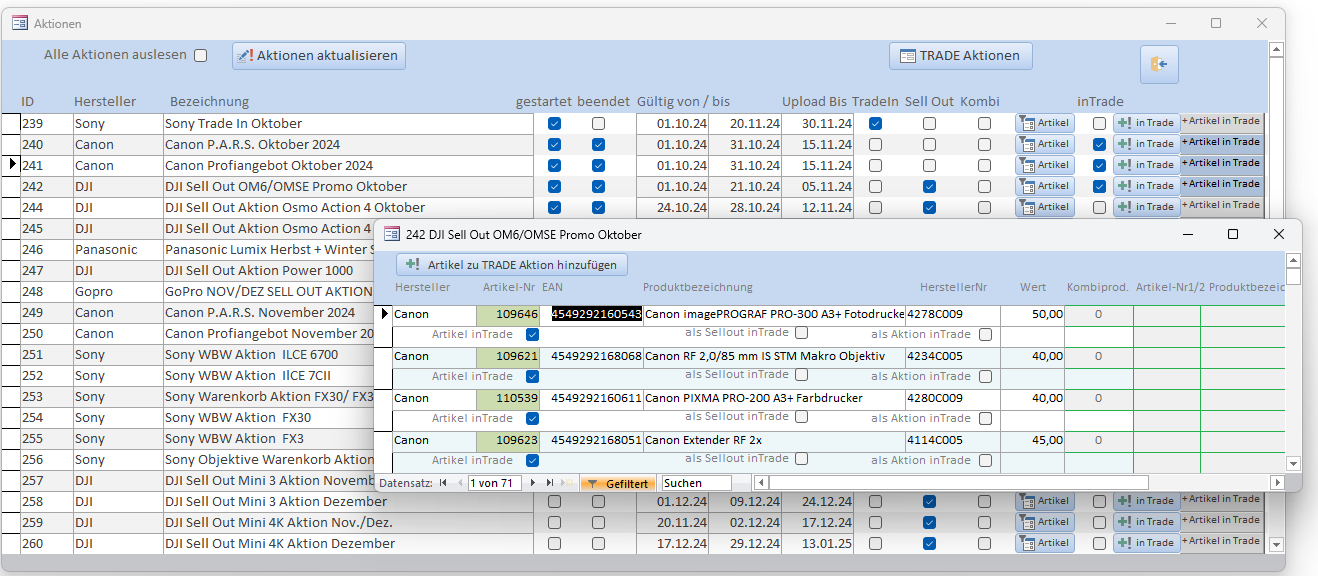Click 'Canon PIXMA PRO-200 A3+ Farbdrucker' cell

click(774, 398)
